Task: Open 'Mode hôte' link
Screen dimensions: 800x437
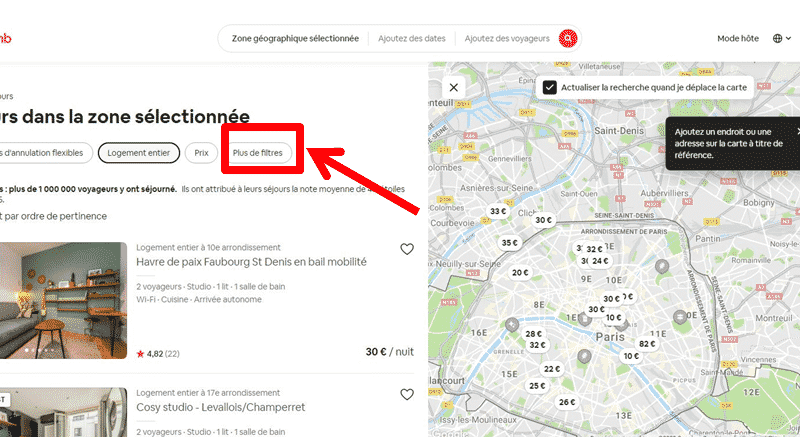Action: (738, 38)
